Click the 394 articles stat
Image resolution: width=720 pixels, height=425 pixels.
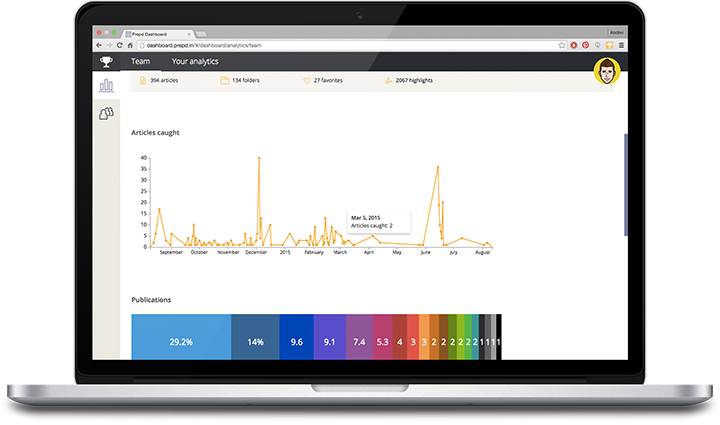(164, 80)
